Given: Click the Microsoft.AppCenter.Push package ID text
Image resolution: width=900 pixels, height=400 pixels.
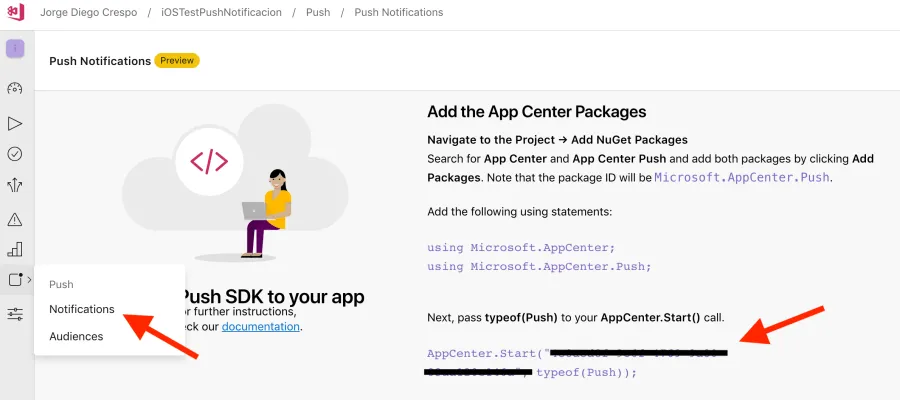Looking at the screenshot, I should pyautogui.click(x=742, y=177).
